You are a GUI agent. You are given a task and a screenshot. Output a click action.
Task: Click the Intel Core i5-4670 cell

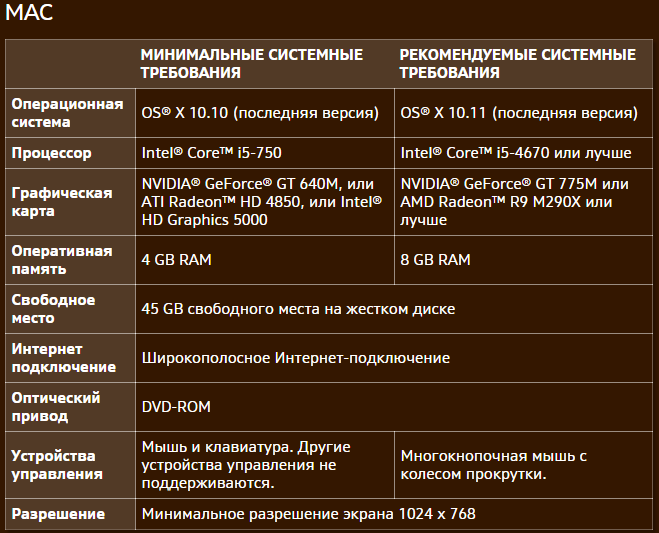pyautogui.click(x=515, y=153)
